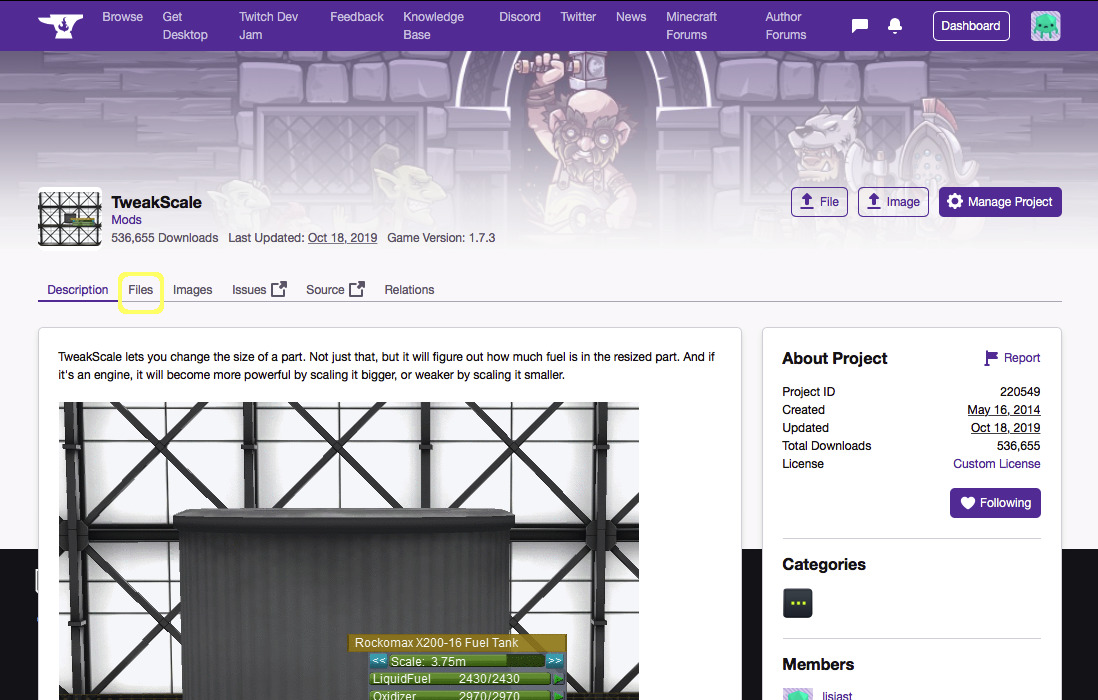Open the Issues external link icon

279,289
